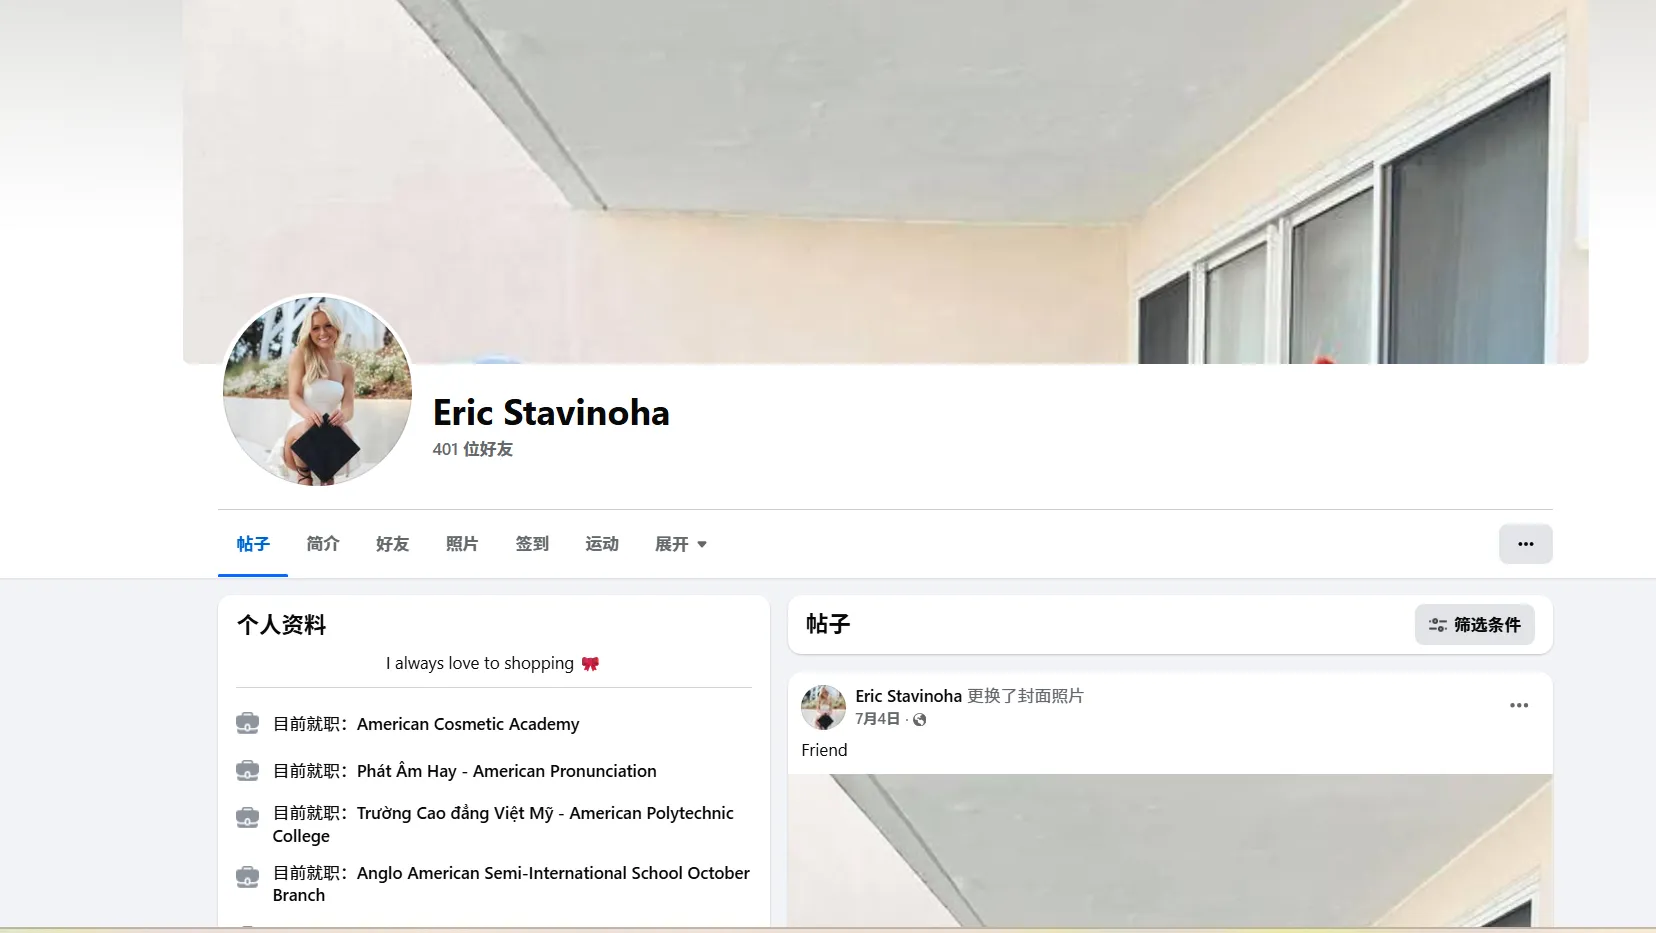This screenshot has height=933, width=1656.
Task: Open the Phát Âm Hay - American Pronunciation link
Action: pyautogui.click(x=507, y=771)
